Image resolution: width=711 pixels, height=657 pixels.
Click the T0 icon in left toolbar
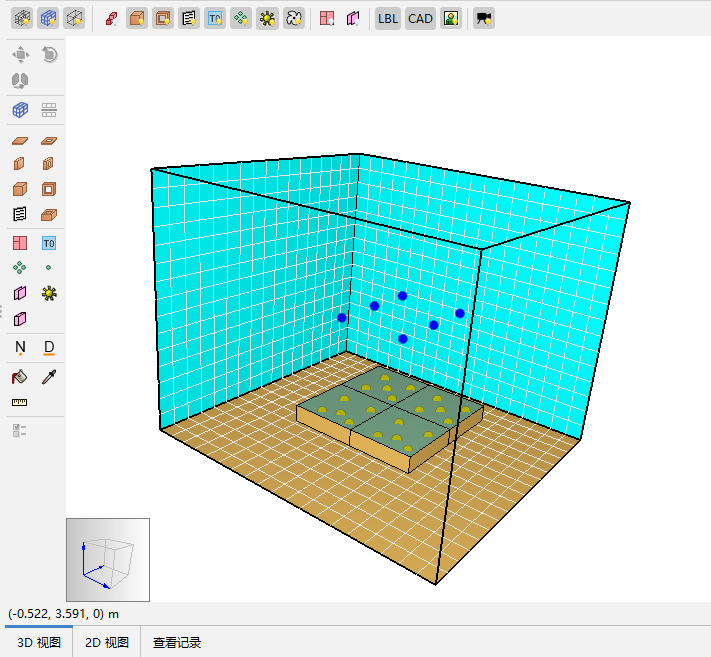coord(48,242)
